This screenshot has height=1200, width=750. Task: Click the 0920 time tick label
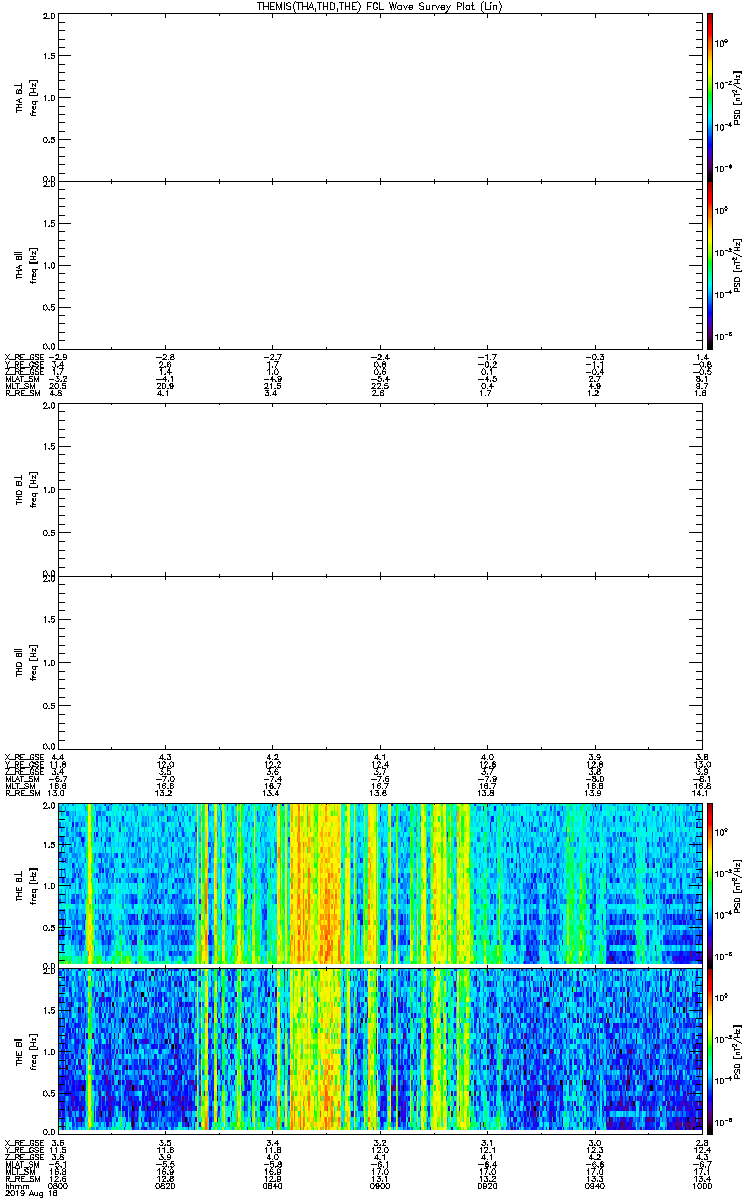click(487, 1185)
